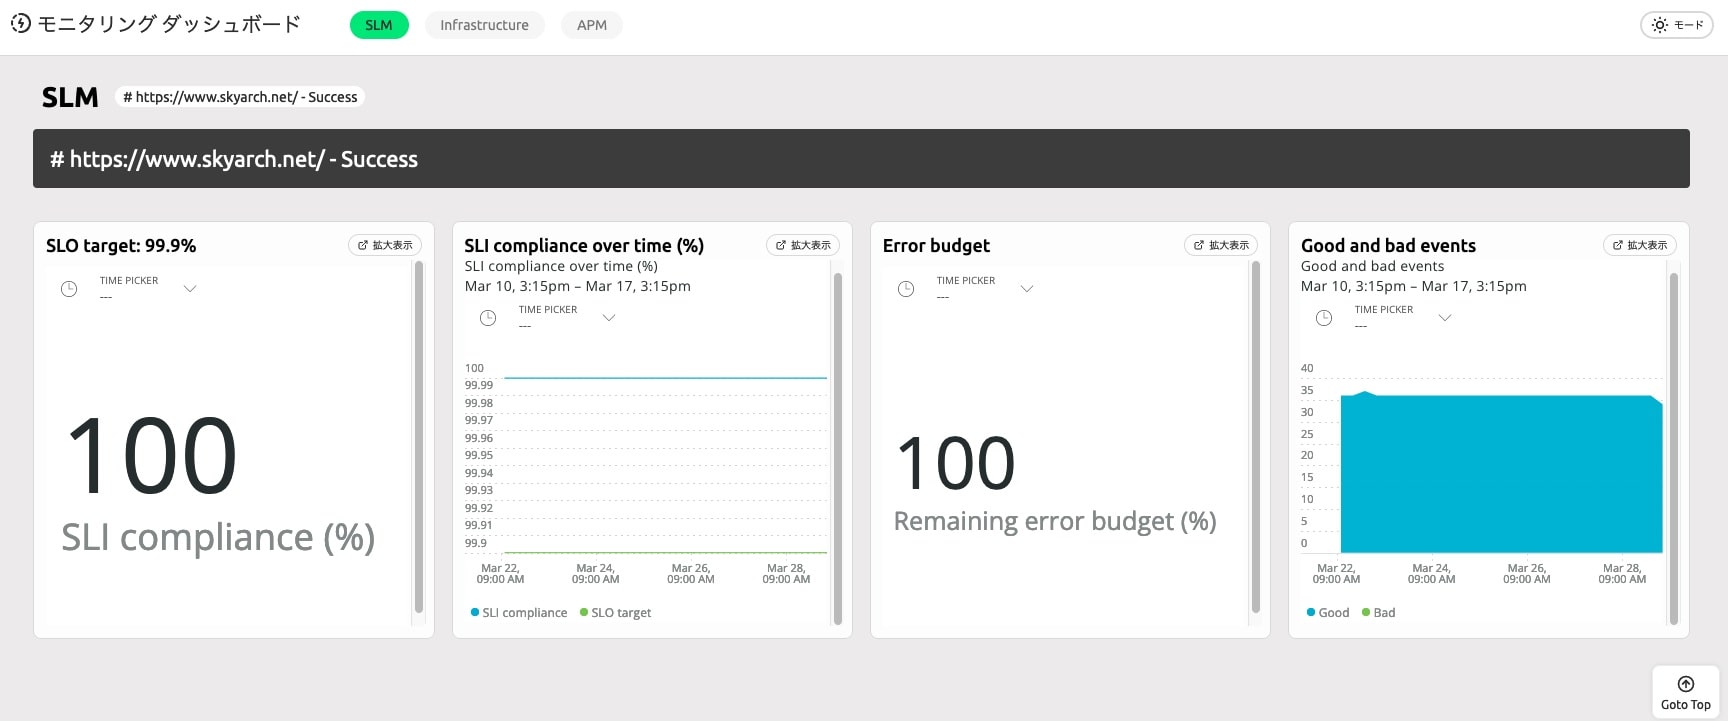Click the clock icon in SLI compliance chart
The image size is (1728, 721).
point(488,318)
